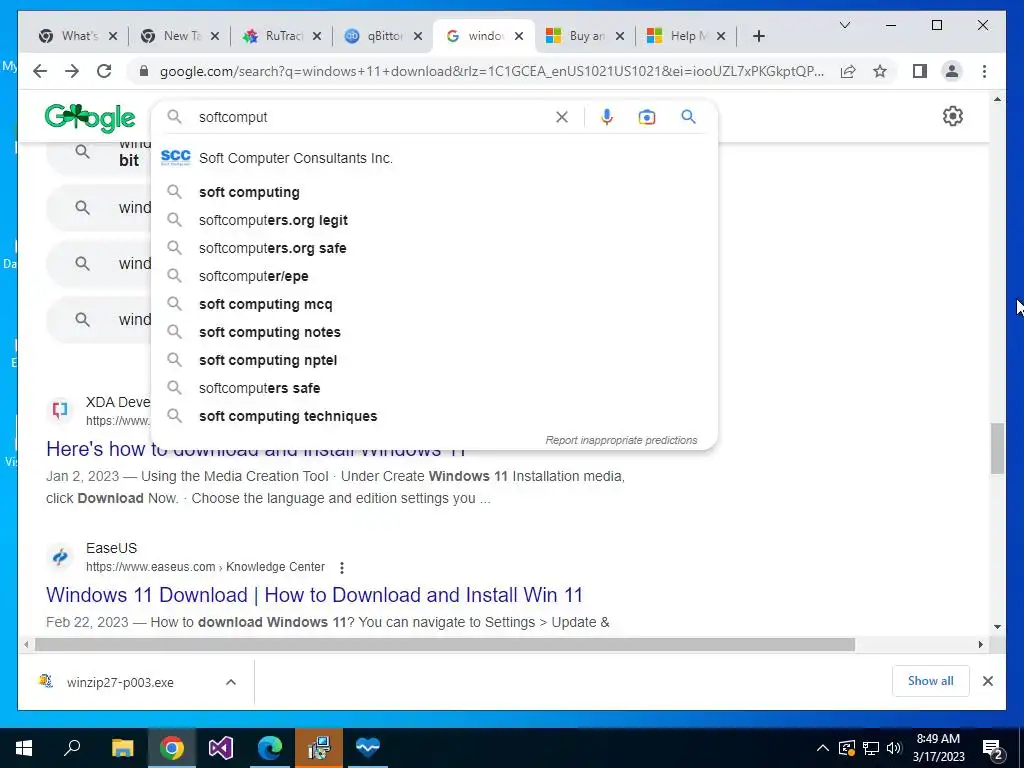
Task: Switch to the What's New tab
Action: [78, 36]
